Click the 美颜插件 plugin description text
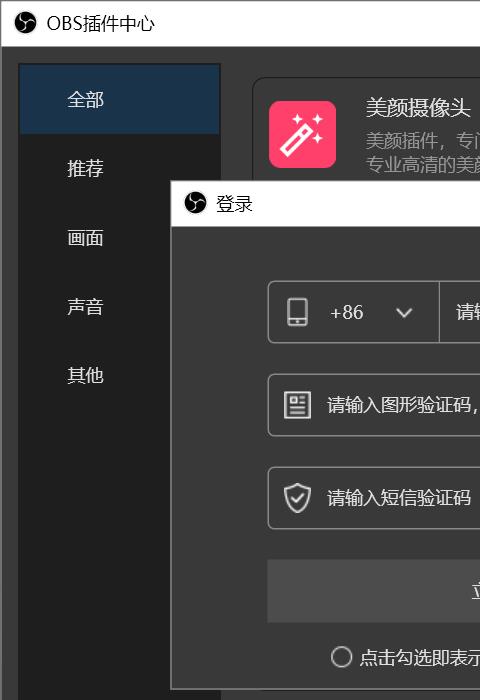The width and height of the screenshot is (480, 700). tap(423, 153)
